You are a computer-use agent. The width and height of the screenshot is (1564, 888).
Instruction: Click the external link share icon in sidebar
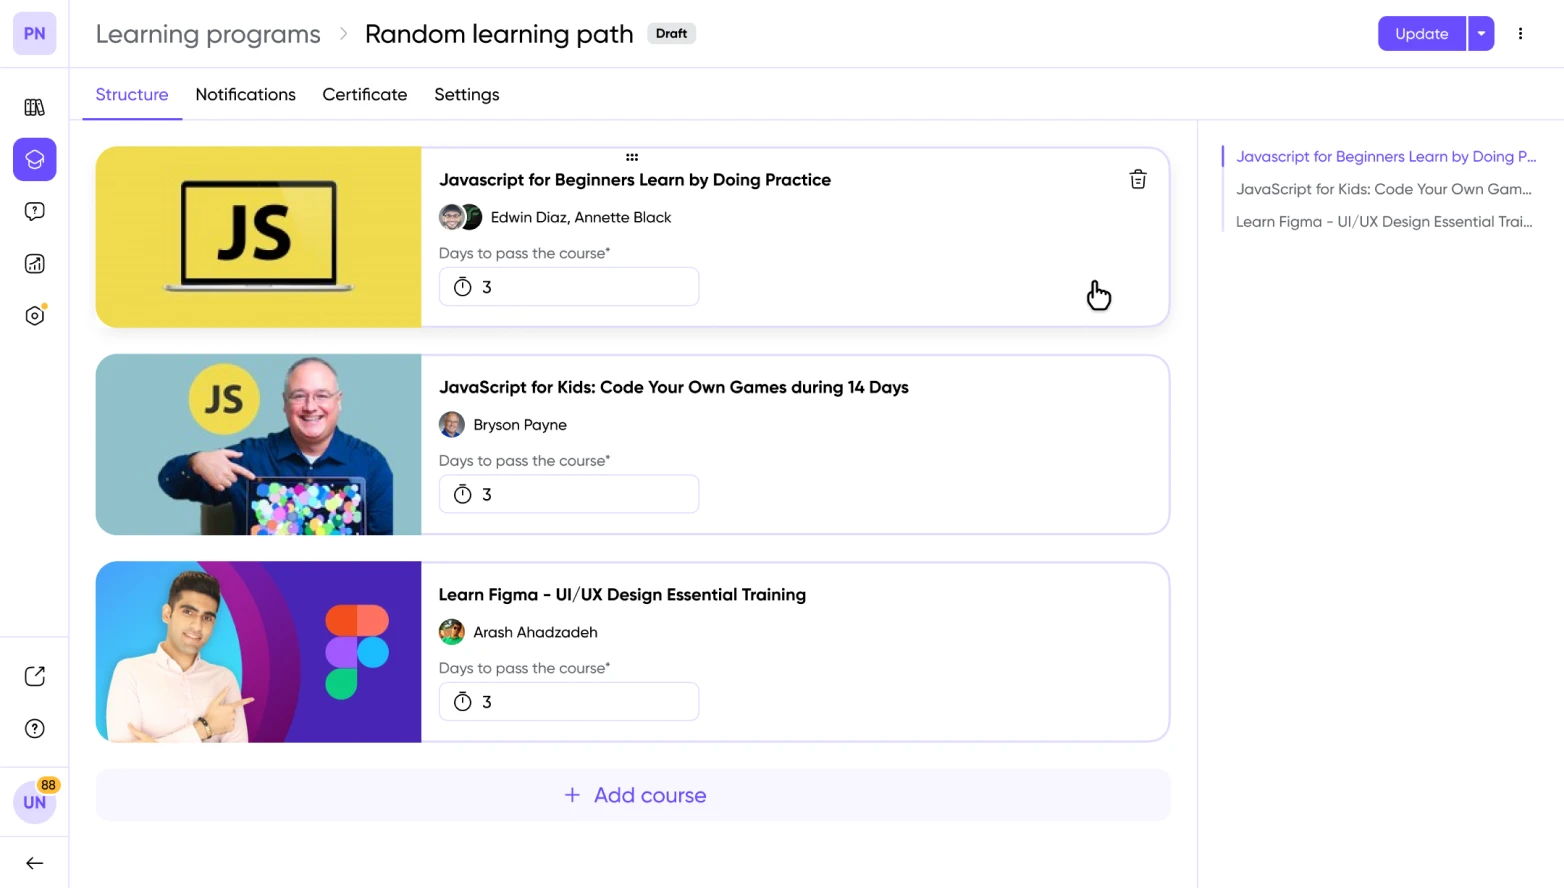tap(34, 676)
